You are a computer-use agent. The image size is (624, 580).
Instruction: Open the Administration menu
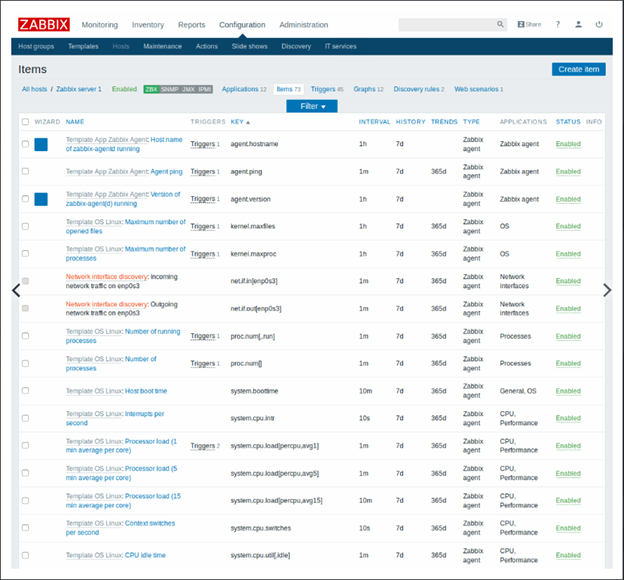(x=304, y=25)
